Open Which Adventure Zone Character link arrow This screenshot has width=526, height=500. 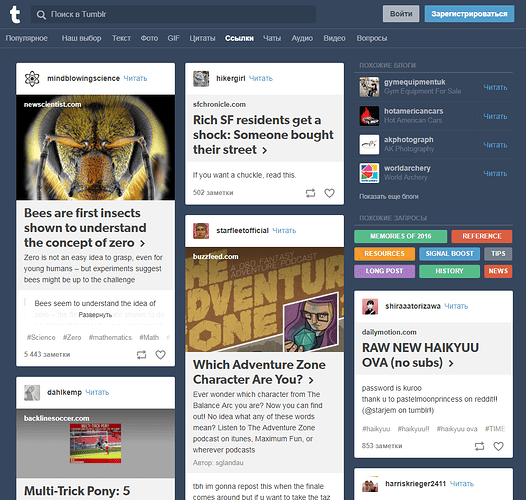click(311, 380)
